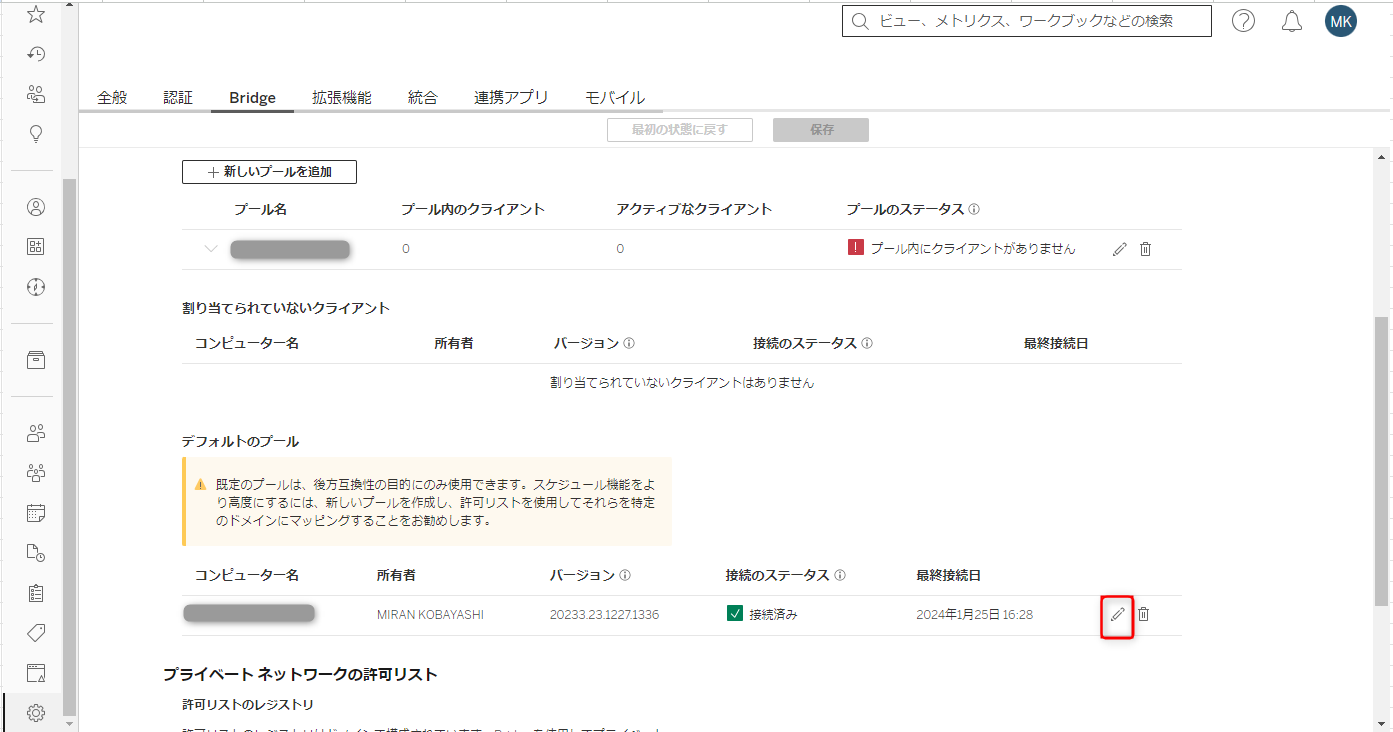
Task: Switch to the モバイル tab
Action: [614, 97]
